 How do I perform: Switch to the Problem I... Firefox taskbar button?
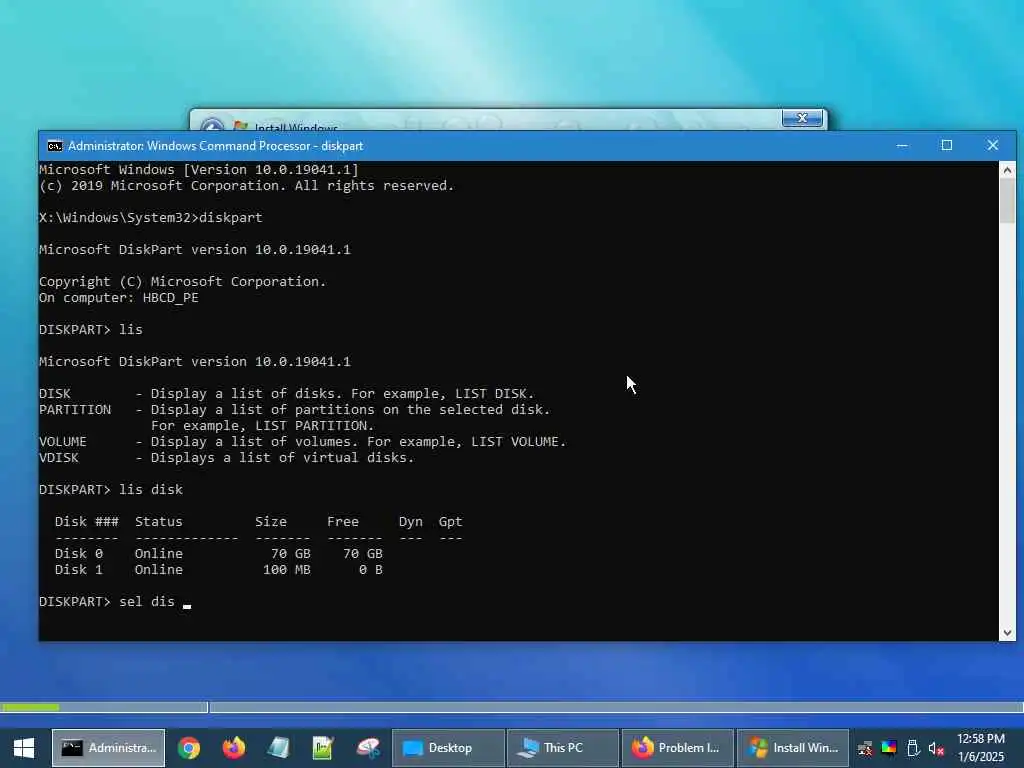pyautogui.click(x=677, y=748)
